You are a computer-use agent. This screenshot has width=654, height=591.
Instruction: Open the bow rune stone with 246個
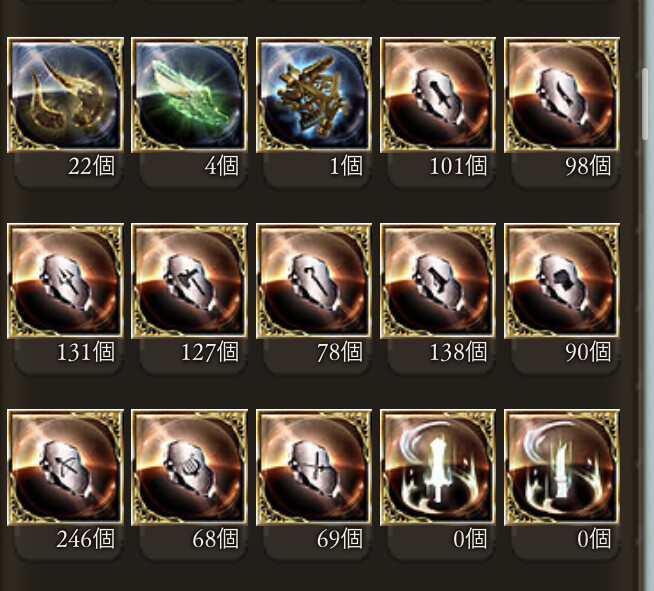[65, 467]
